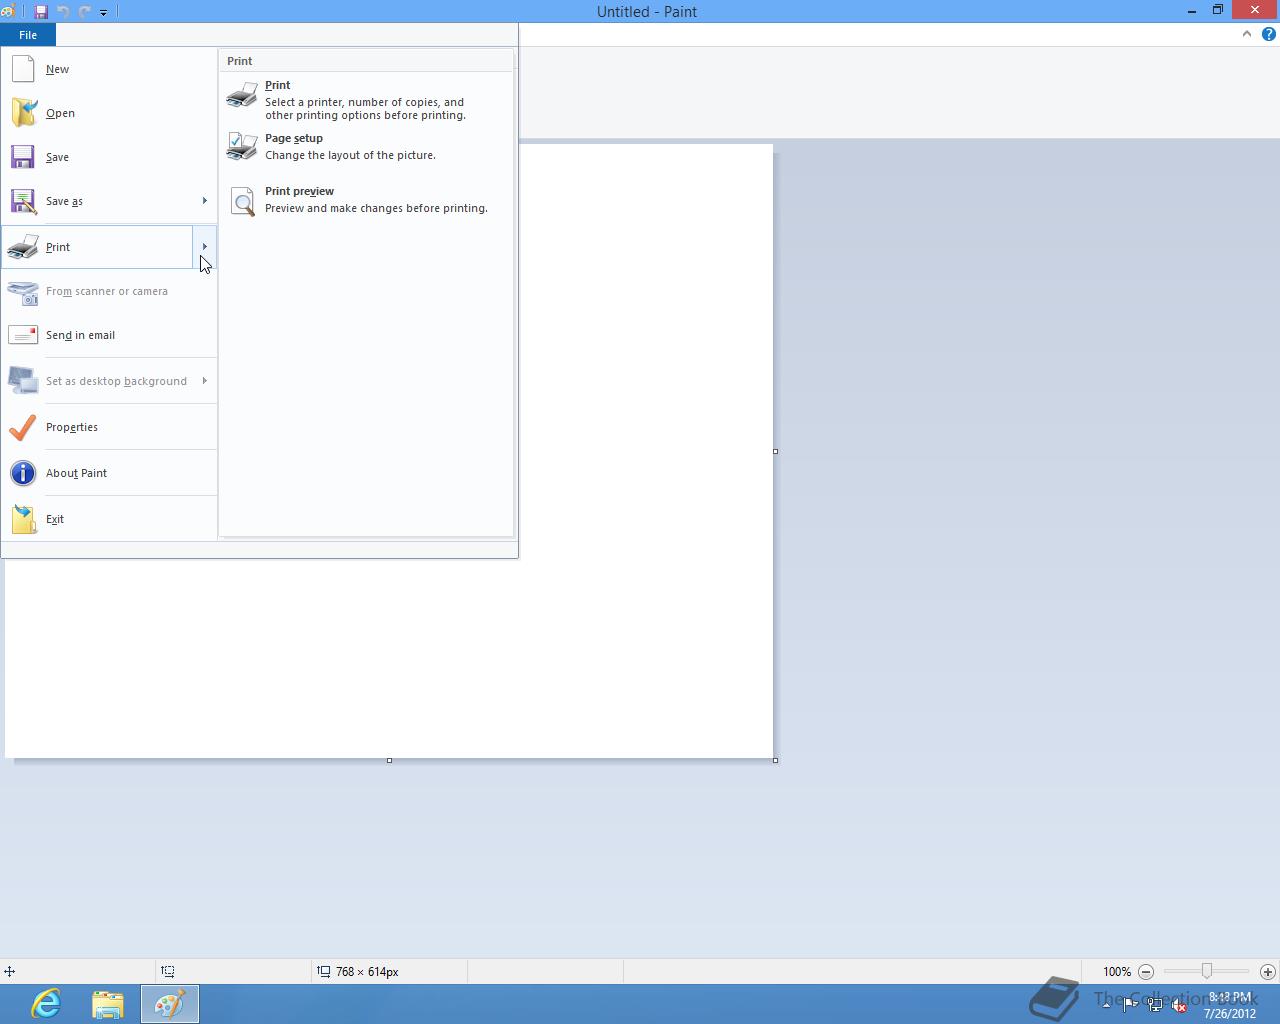Choose Page setup option
The image size is (1280, 1024).
pyautogui.click(x=366, y=147)
